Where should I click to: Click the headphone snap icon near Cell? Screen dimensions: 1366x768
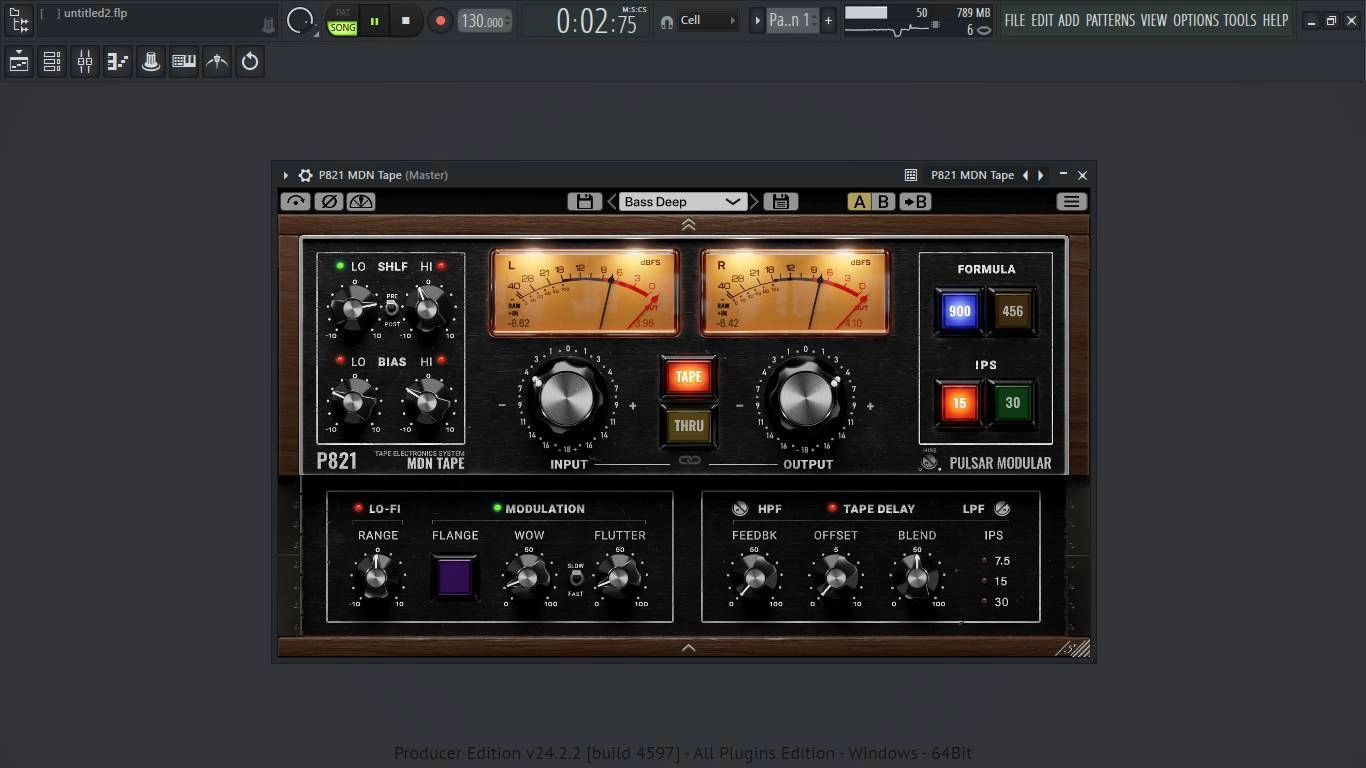(666, 21)
